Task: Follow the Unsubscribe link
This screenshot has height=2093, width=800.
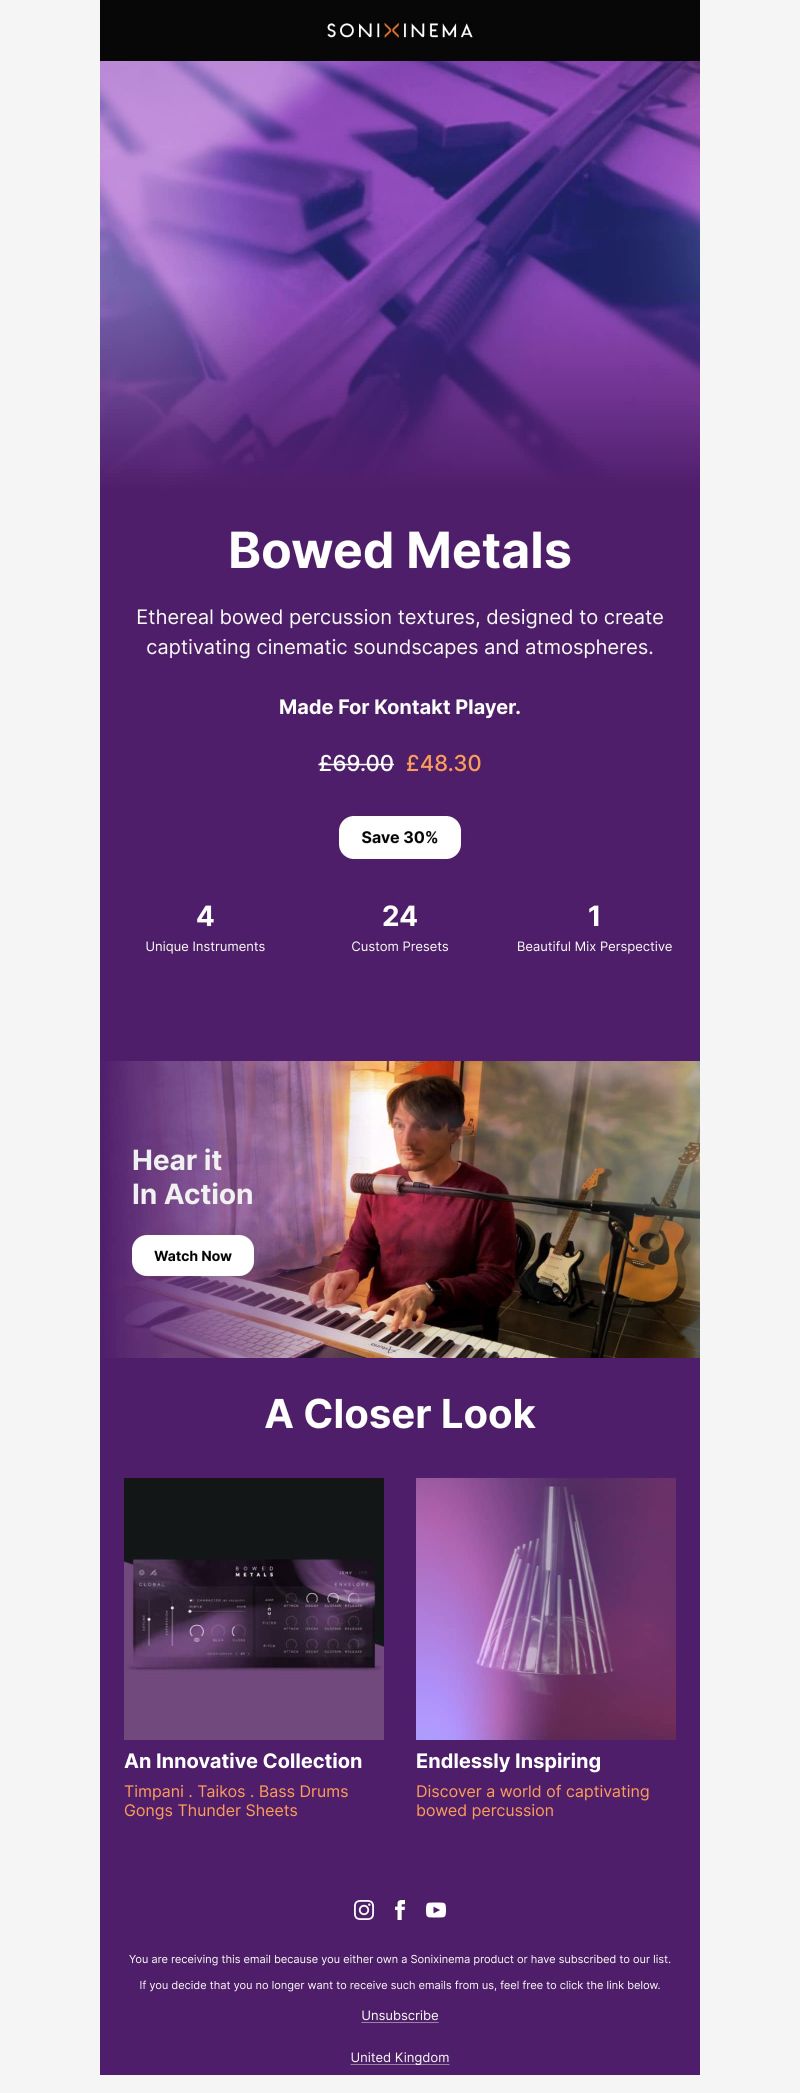Action: pyautogui.click(x=400, y=2015)
